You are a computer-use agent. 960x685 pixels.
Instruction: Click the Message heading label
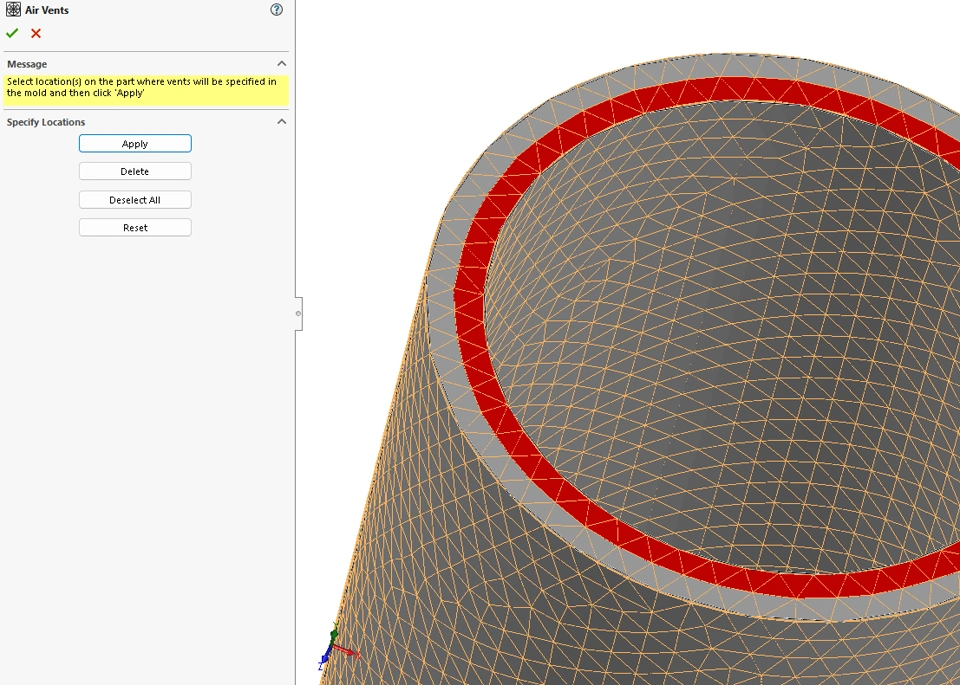pos(27,64)
